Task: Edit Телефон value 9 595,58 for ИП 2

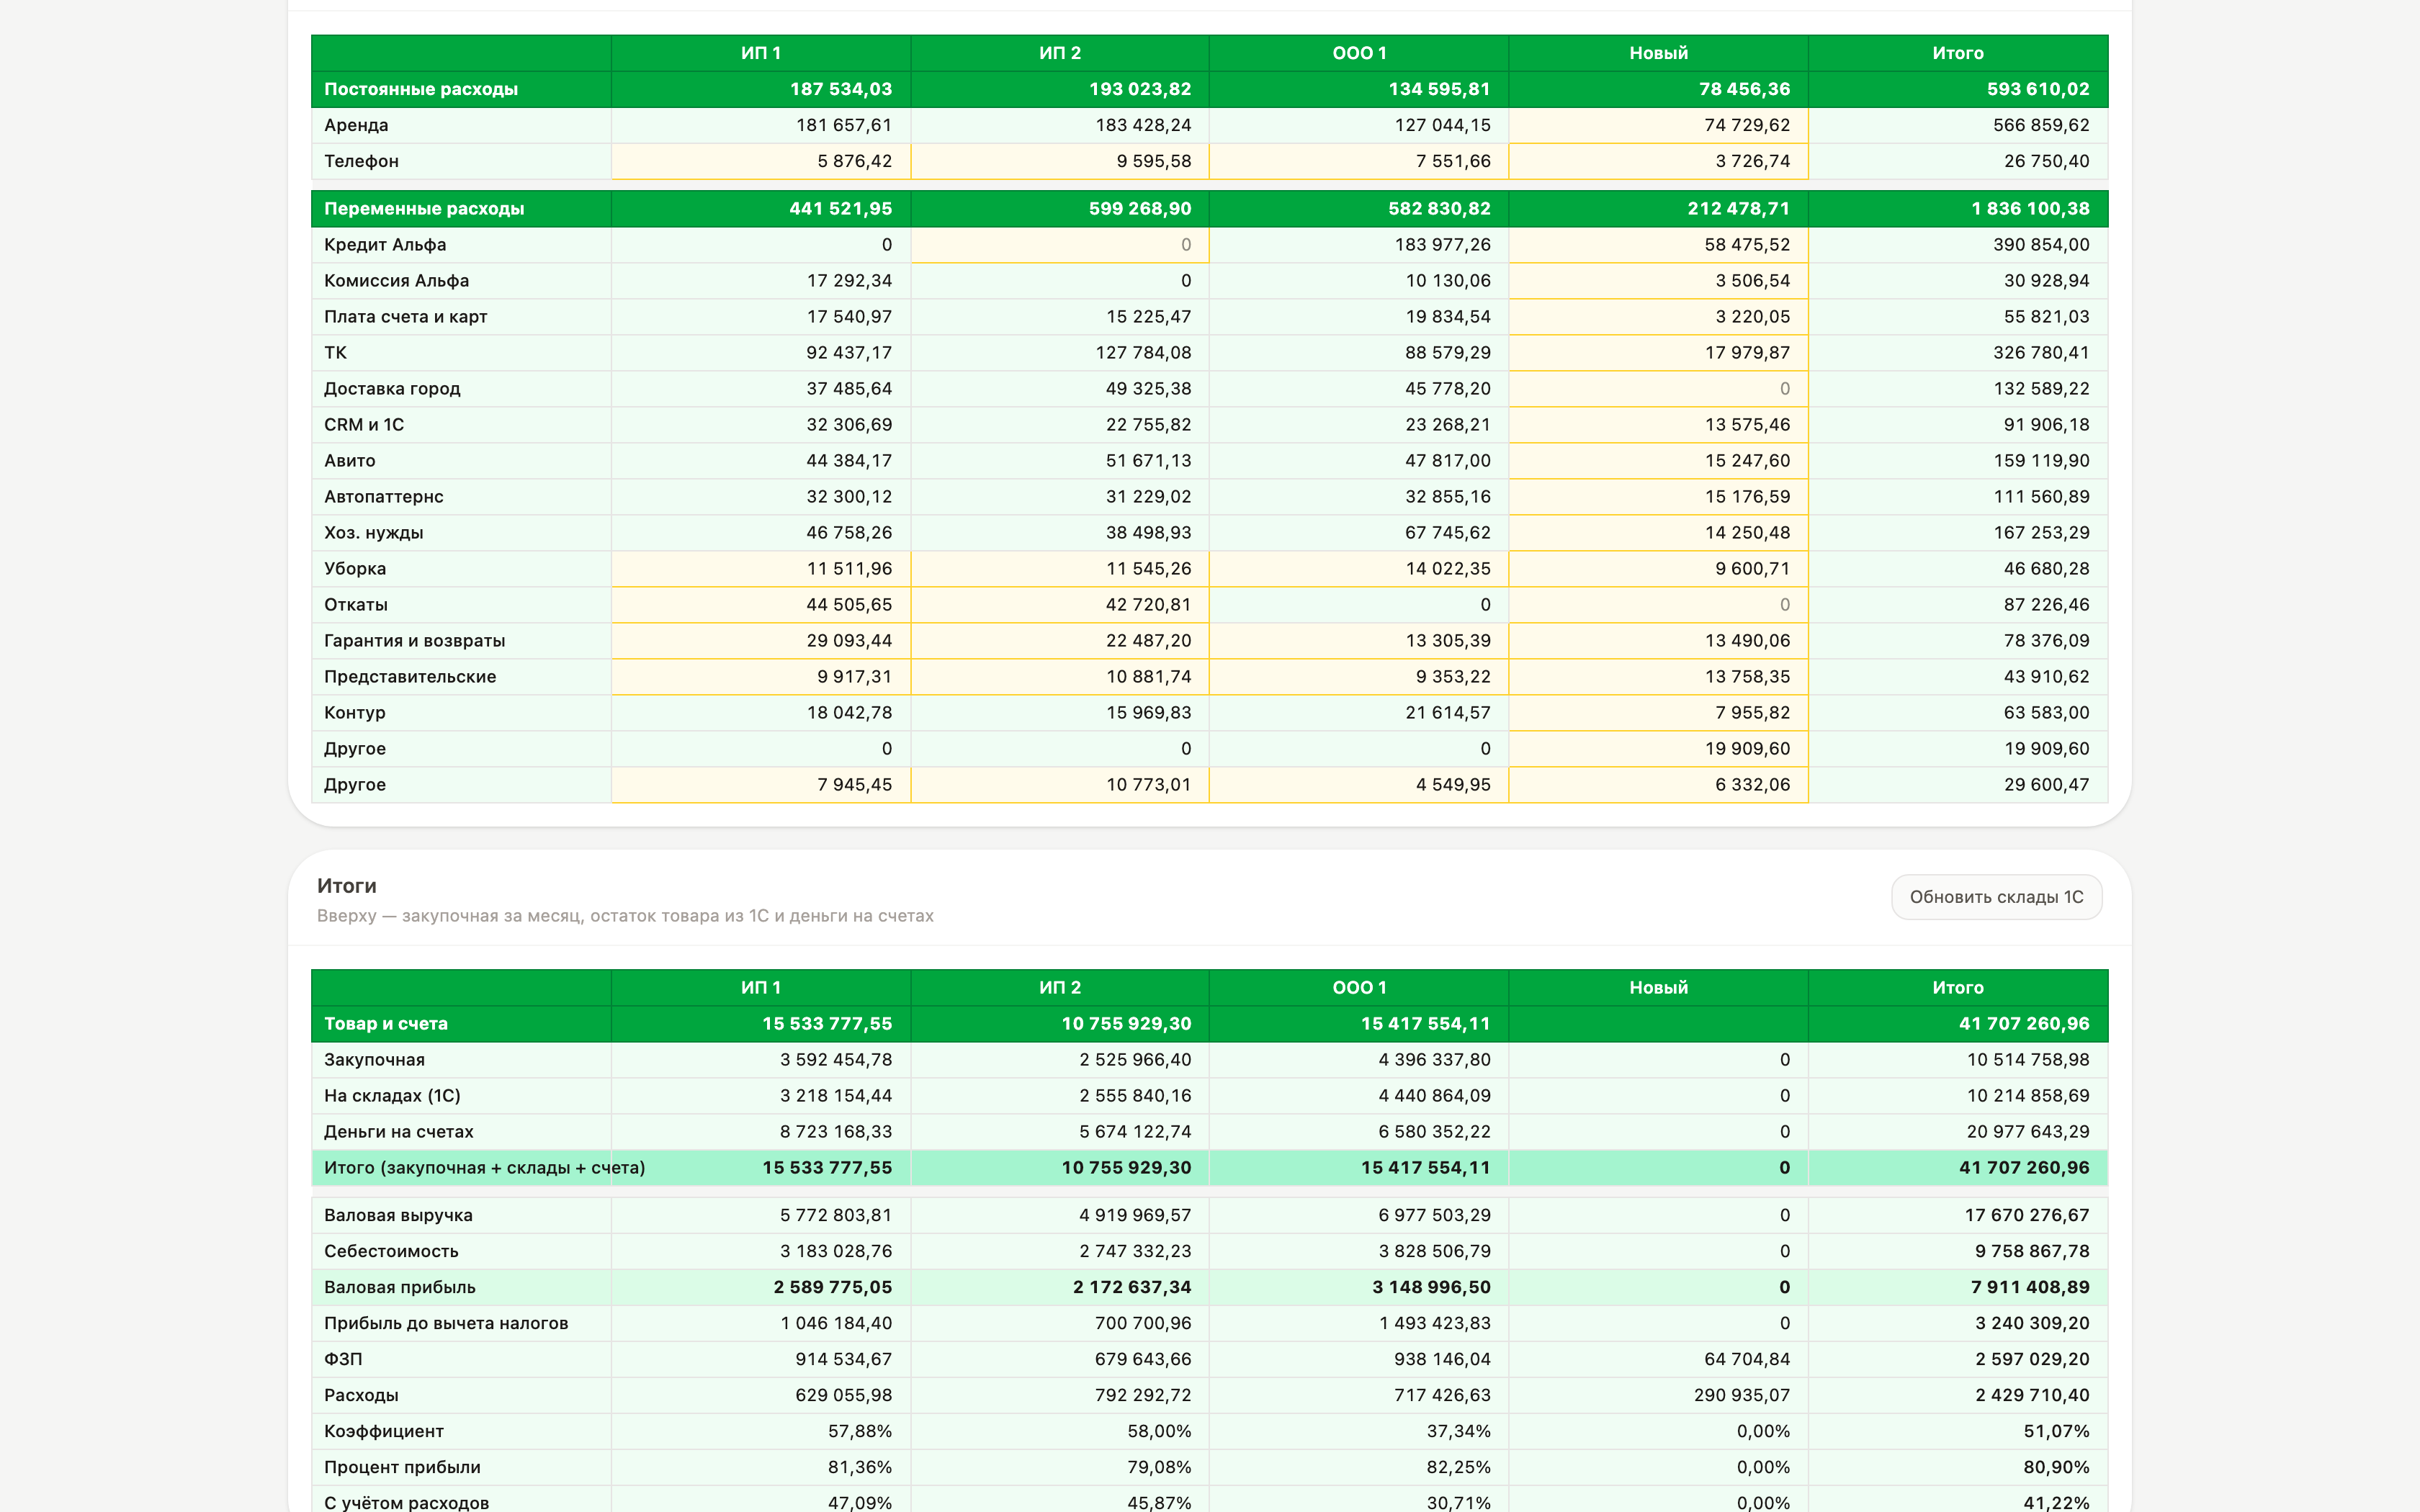Action: click(x=1060, y=161)
